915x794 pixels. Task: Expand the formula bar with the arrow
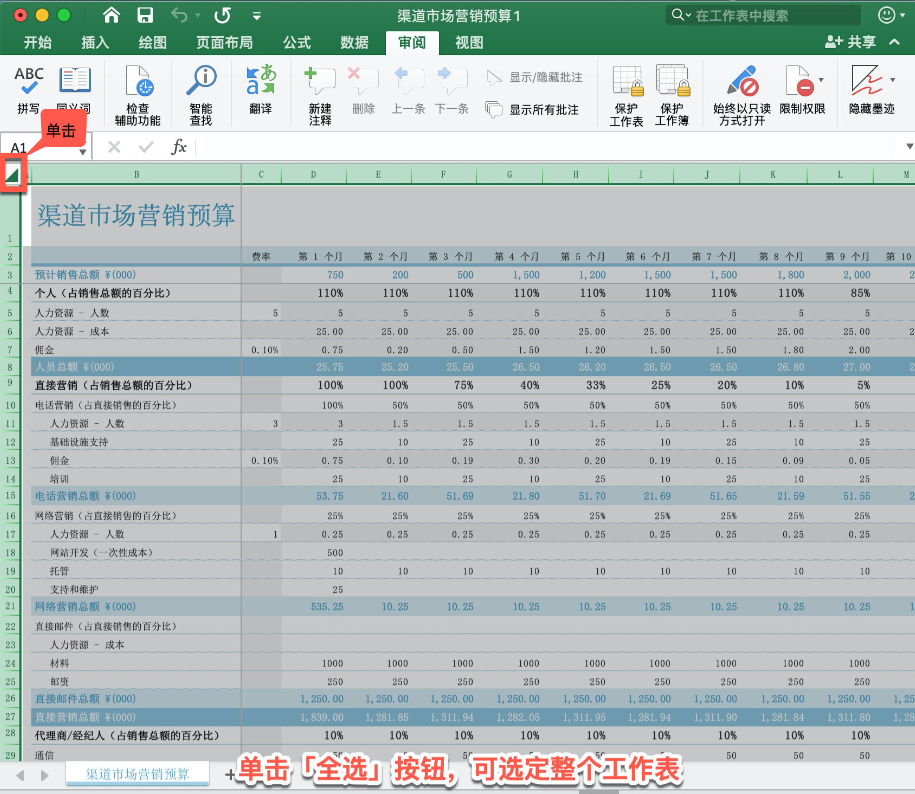[909, 146]
